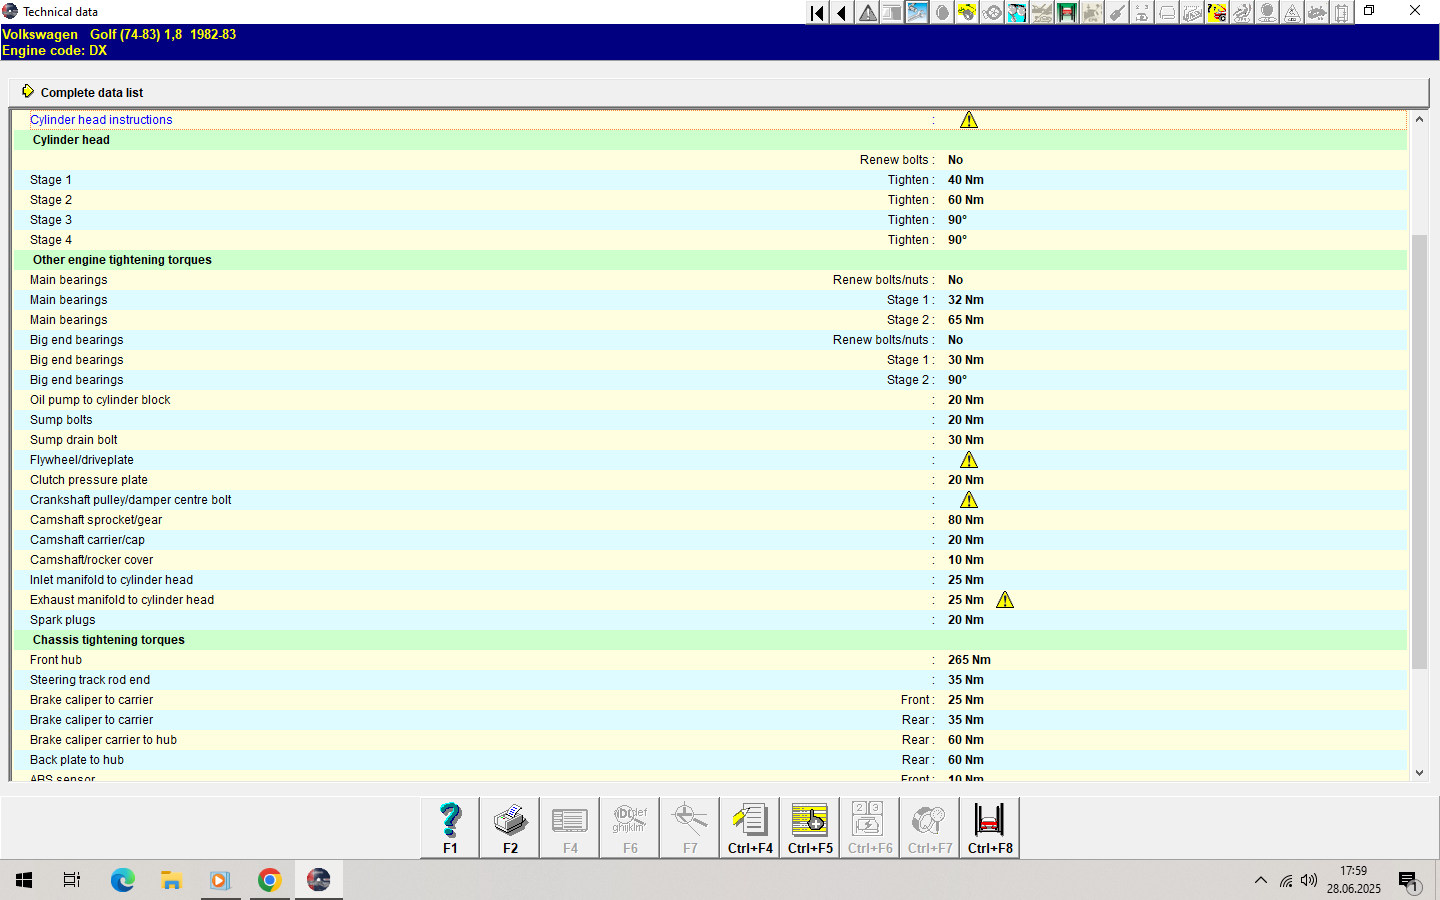Viewport: 1440px width, 900px height.
Task: Click the green red-car lift toolbar icon
Action: 1067,12
